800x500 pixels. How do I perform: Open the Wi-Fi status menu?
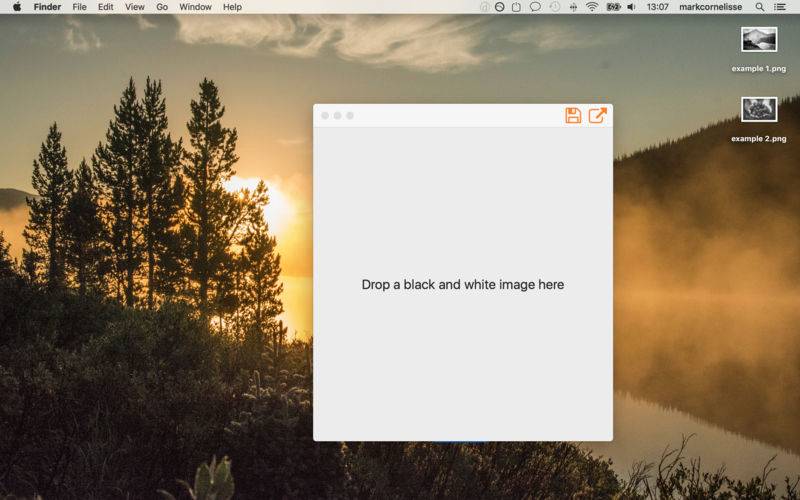592,7
